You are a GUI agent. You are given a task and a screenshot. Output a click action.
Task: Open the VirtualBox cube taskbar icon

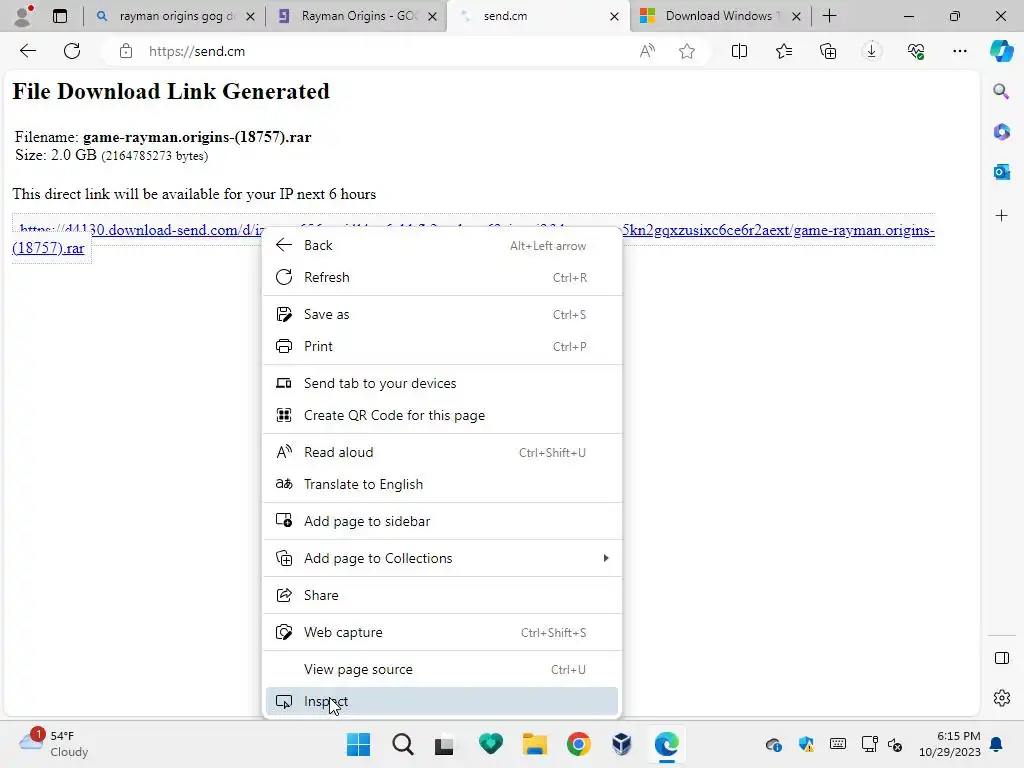(x=622, y=744)
